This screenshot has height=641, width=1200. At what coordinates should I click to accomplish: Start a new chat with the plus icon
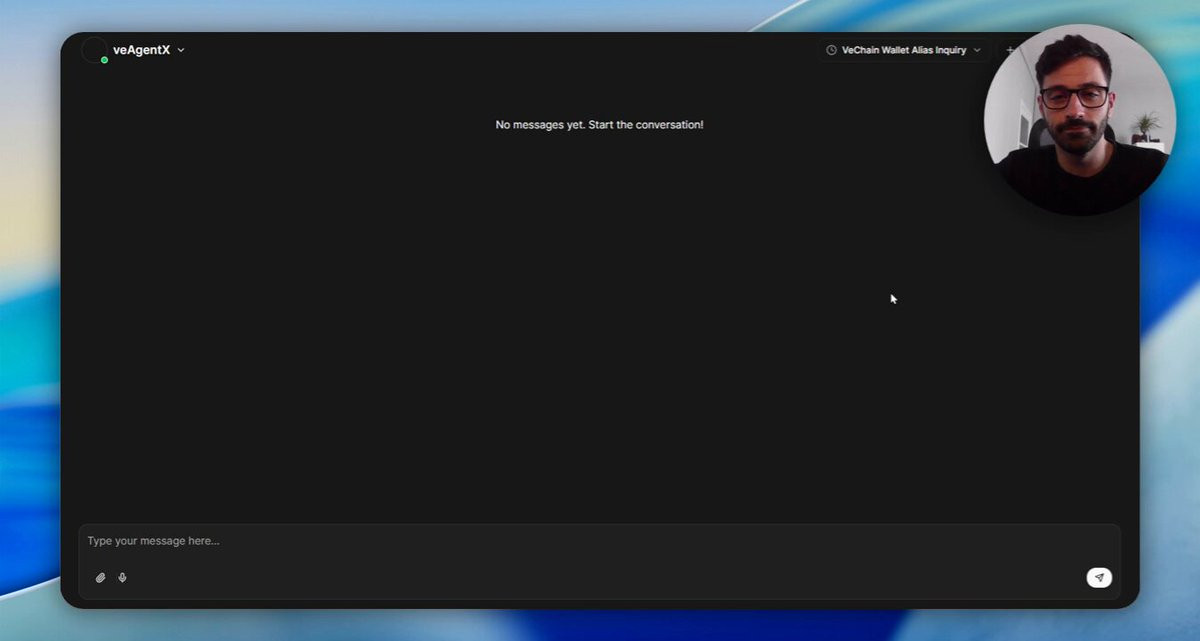click(x=1010, y=50)
